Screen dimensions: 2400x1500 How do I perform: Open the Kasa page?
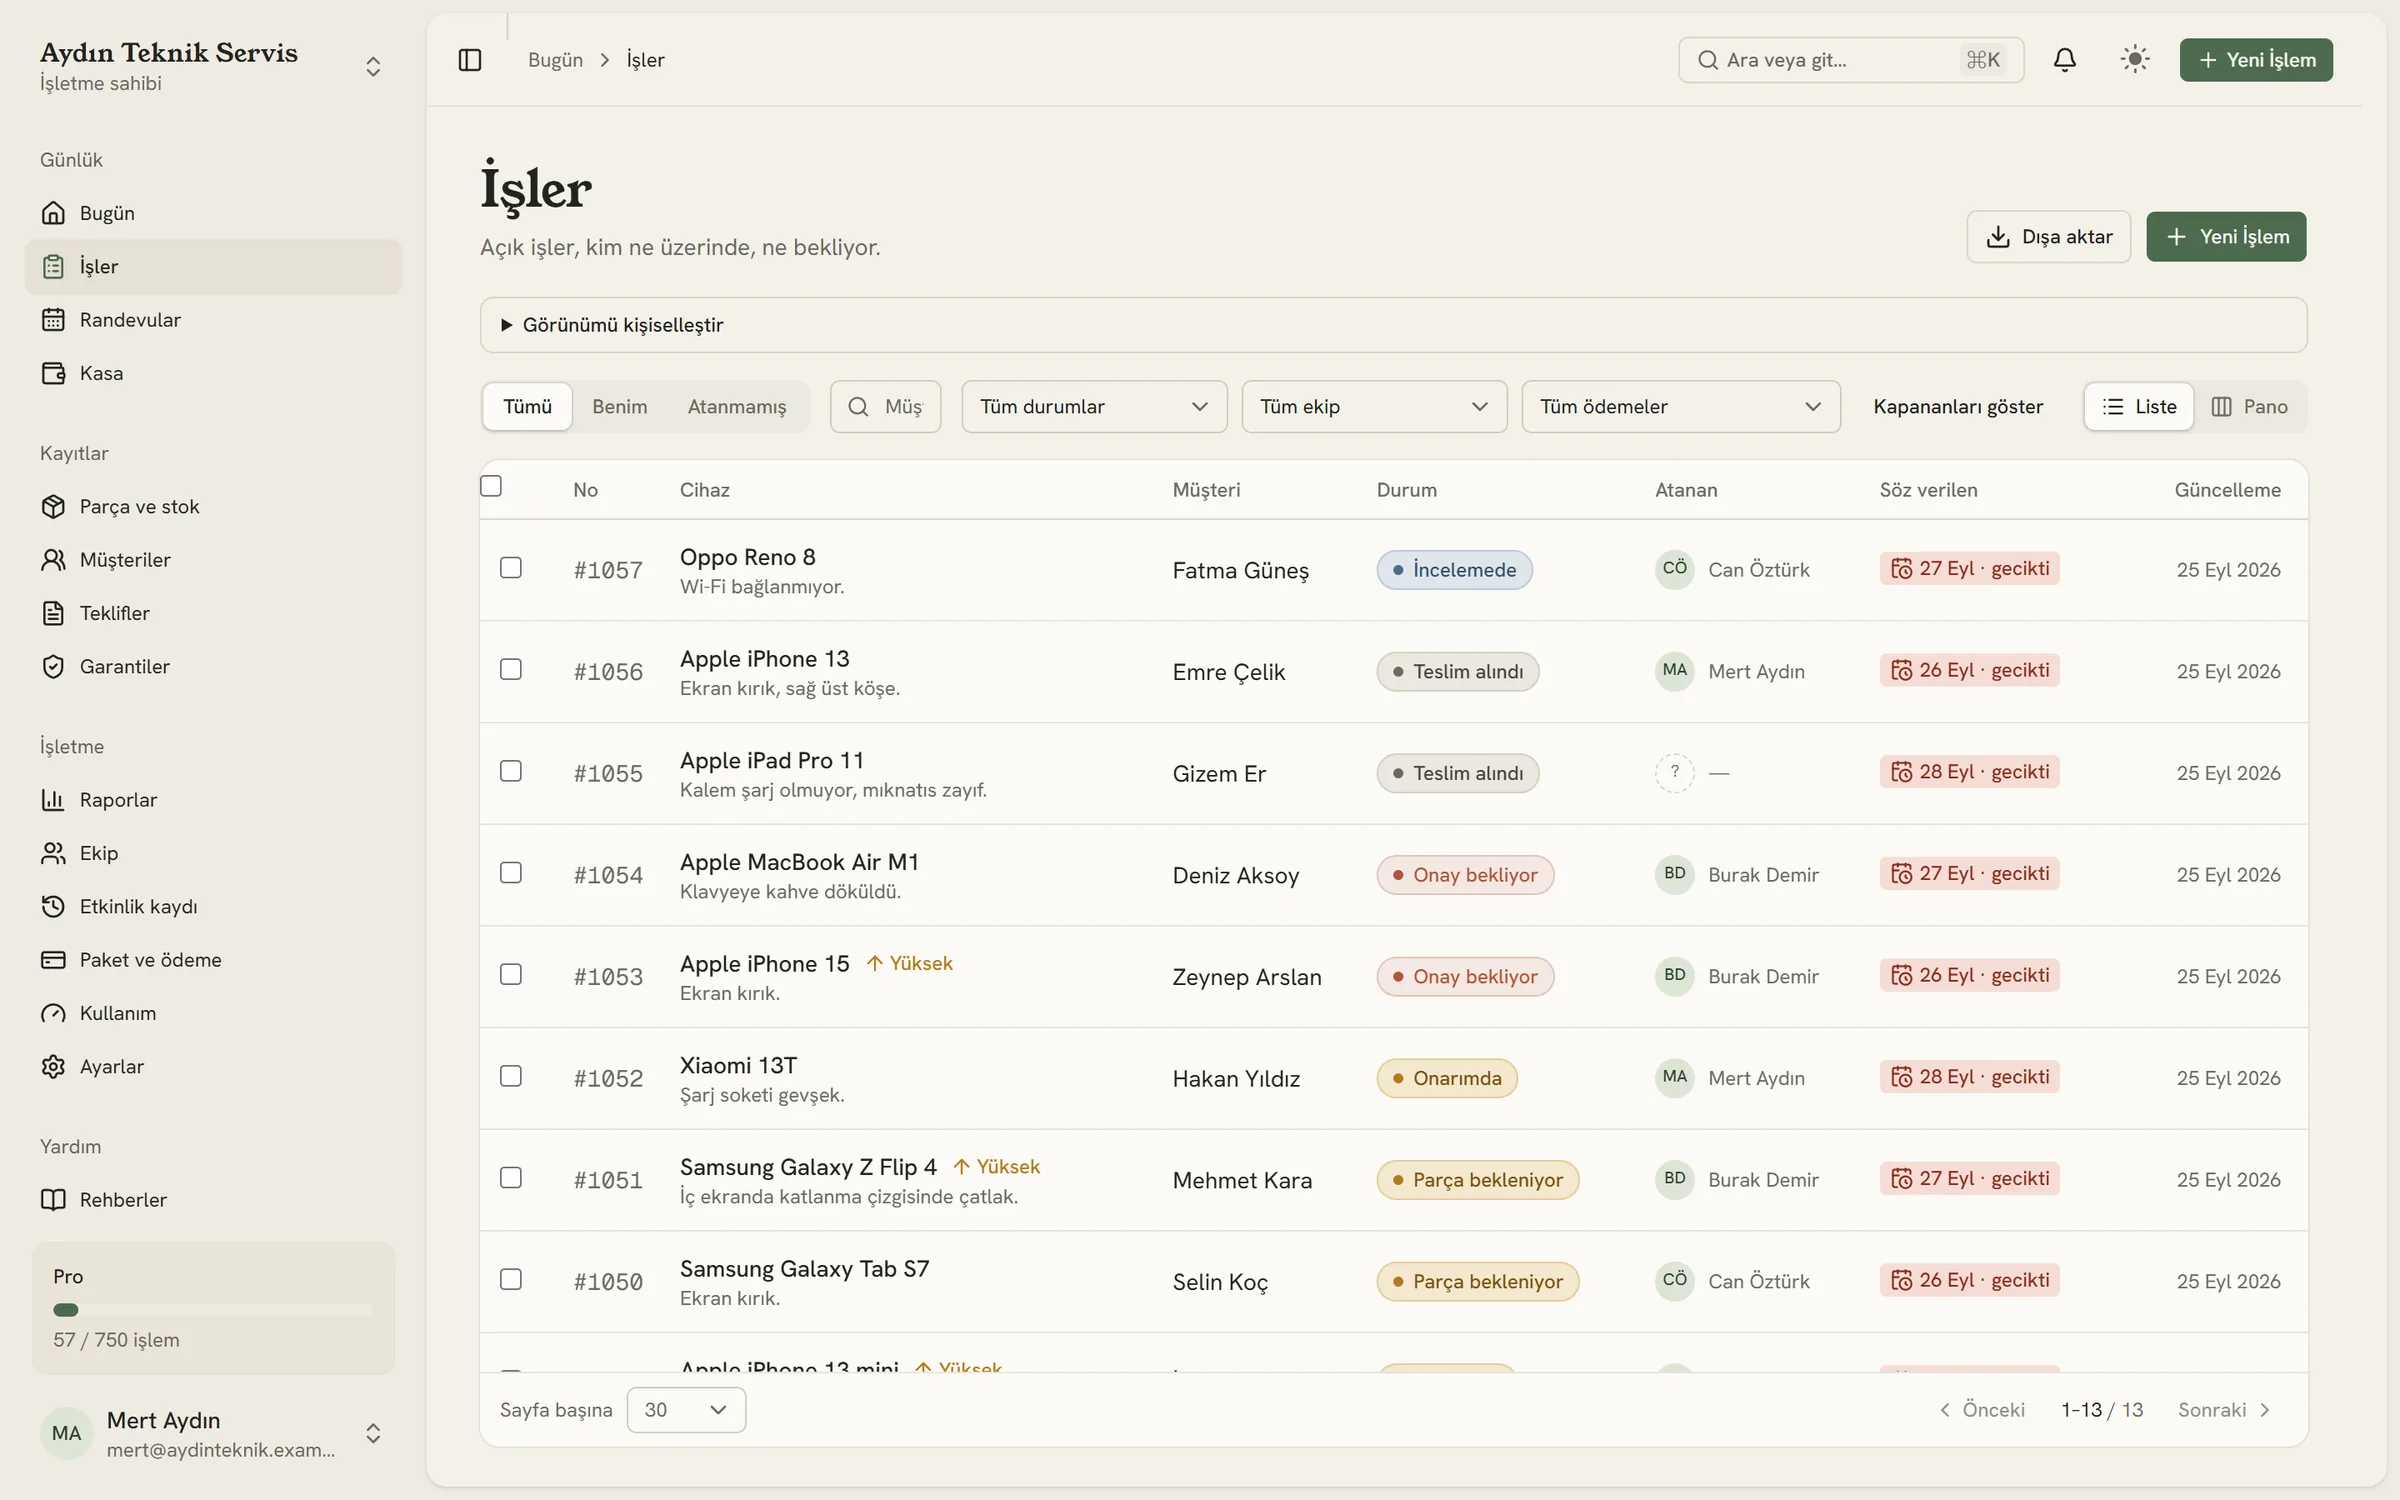pos(213,373)
